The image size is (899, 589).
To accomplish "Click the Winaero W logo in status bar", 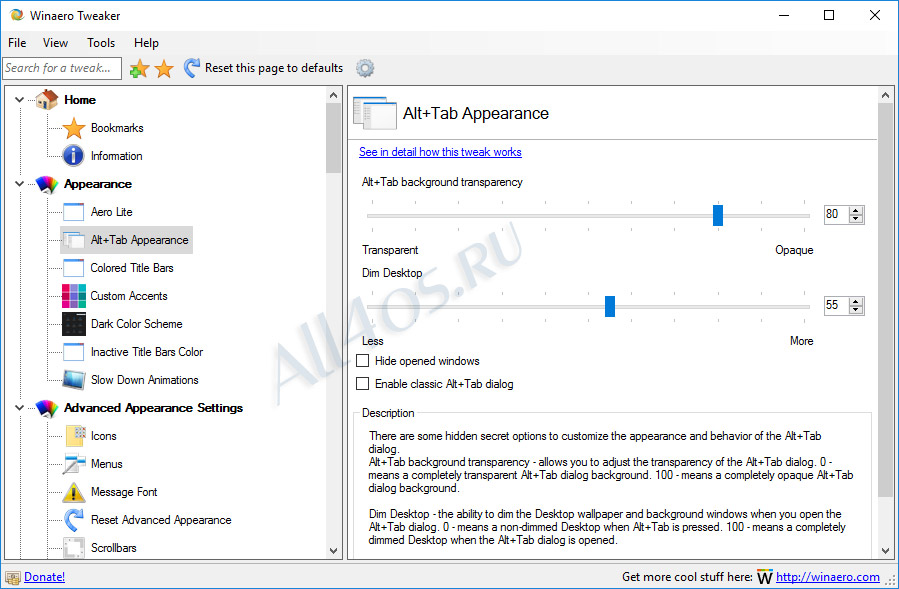I will 765,577.
